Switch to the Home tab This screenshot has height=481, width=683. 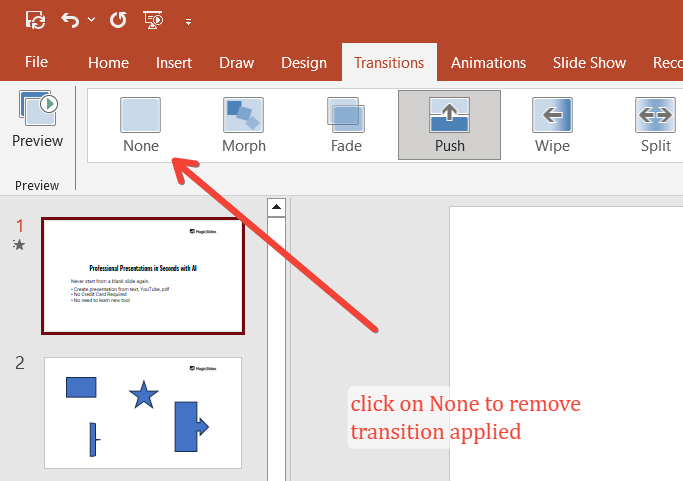pos(108,63)
